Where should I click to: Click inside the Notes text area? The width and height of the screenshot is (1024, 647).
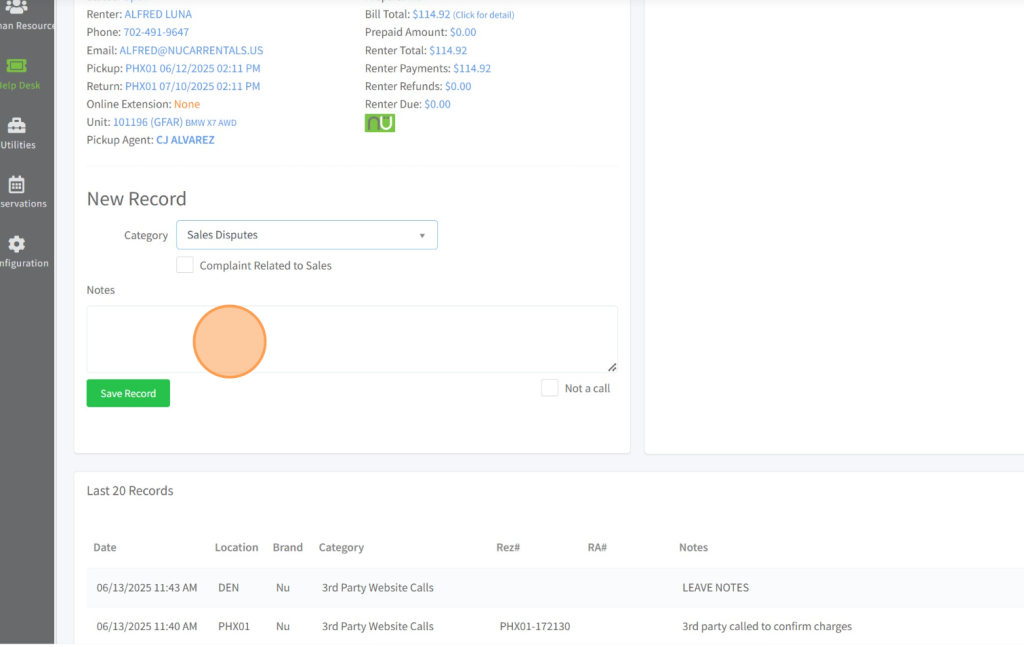click(351, 339)
